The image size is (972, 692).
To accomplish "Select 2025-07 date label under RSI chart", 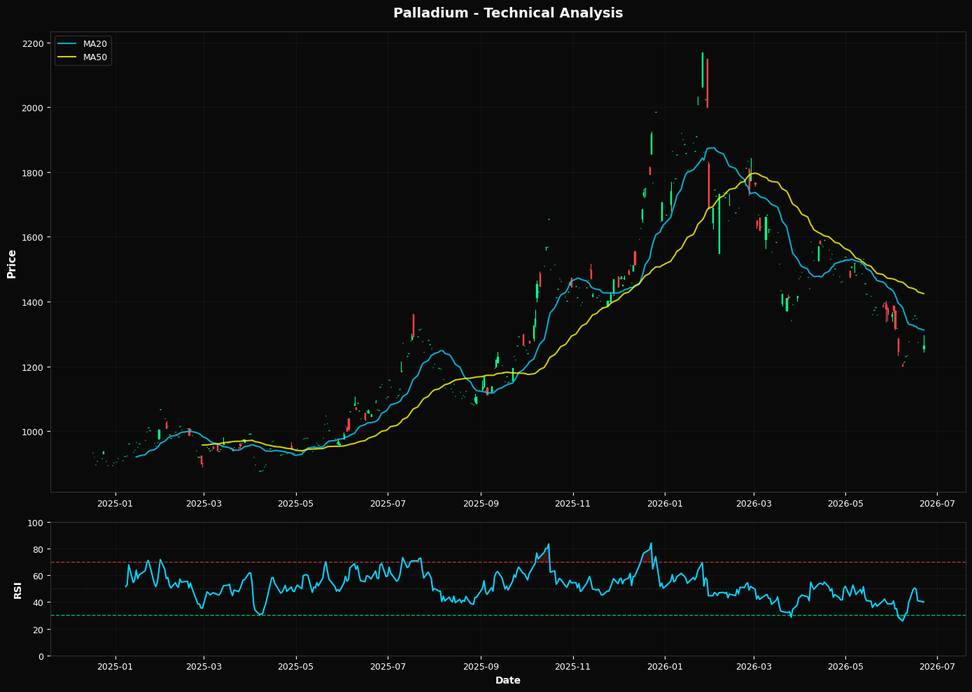I will (388, 668).
